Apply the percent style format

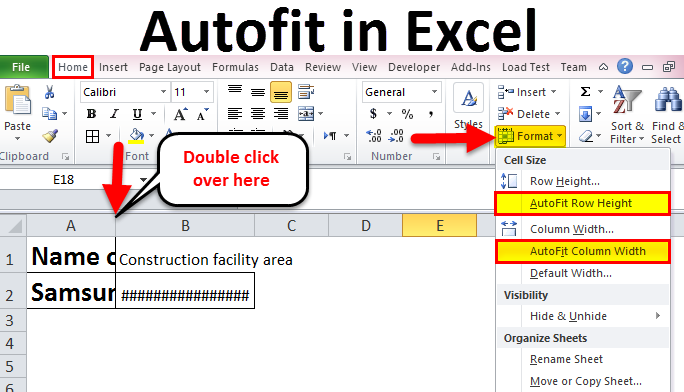click(x=407, y=114)
